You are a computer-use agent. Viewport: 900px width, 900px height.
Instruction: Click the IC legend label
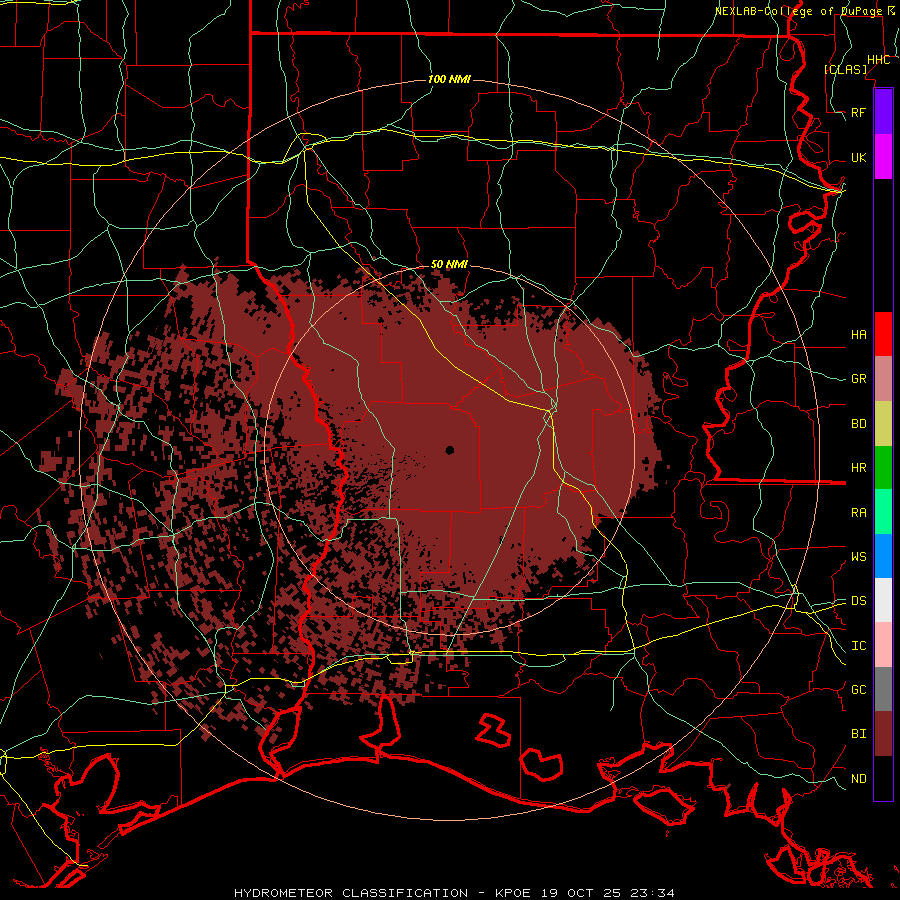click(x=859, y=646)
